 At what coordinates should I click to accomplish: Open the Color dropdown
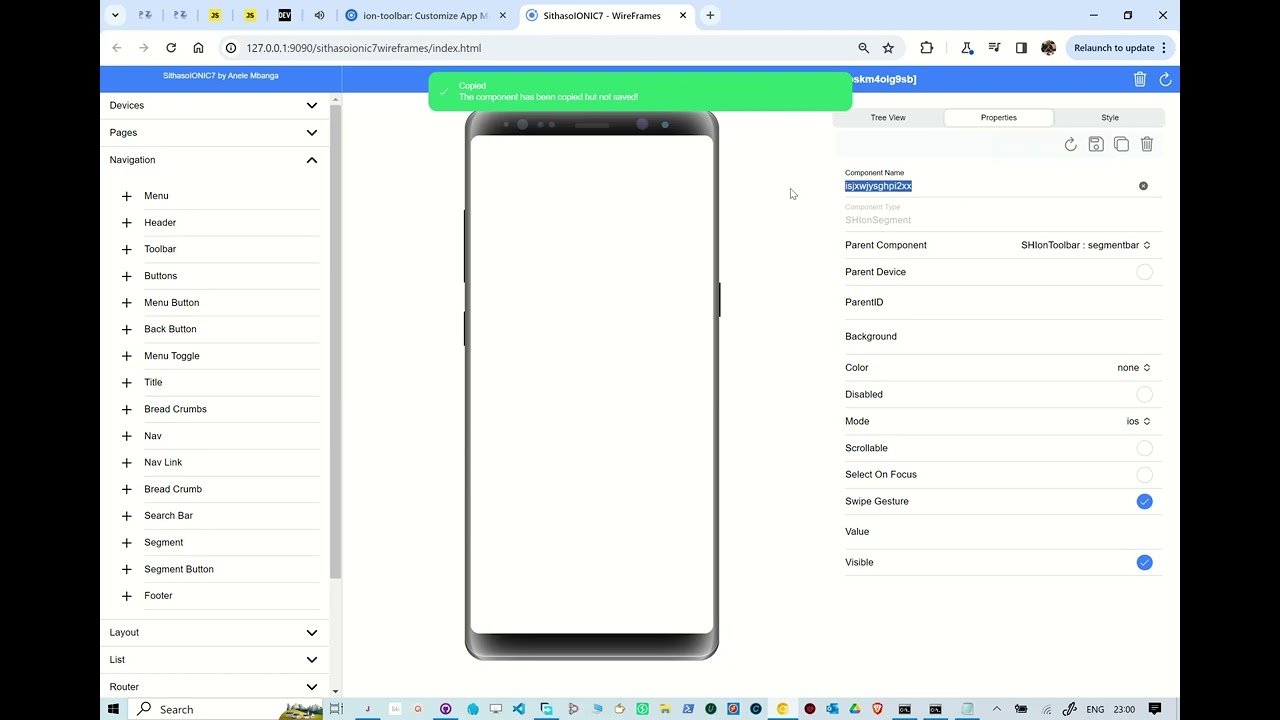(1134, 368)
